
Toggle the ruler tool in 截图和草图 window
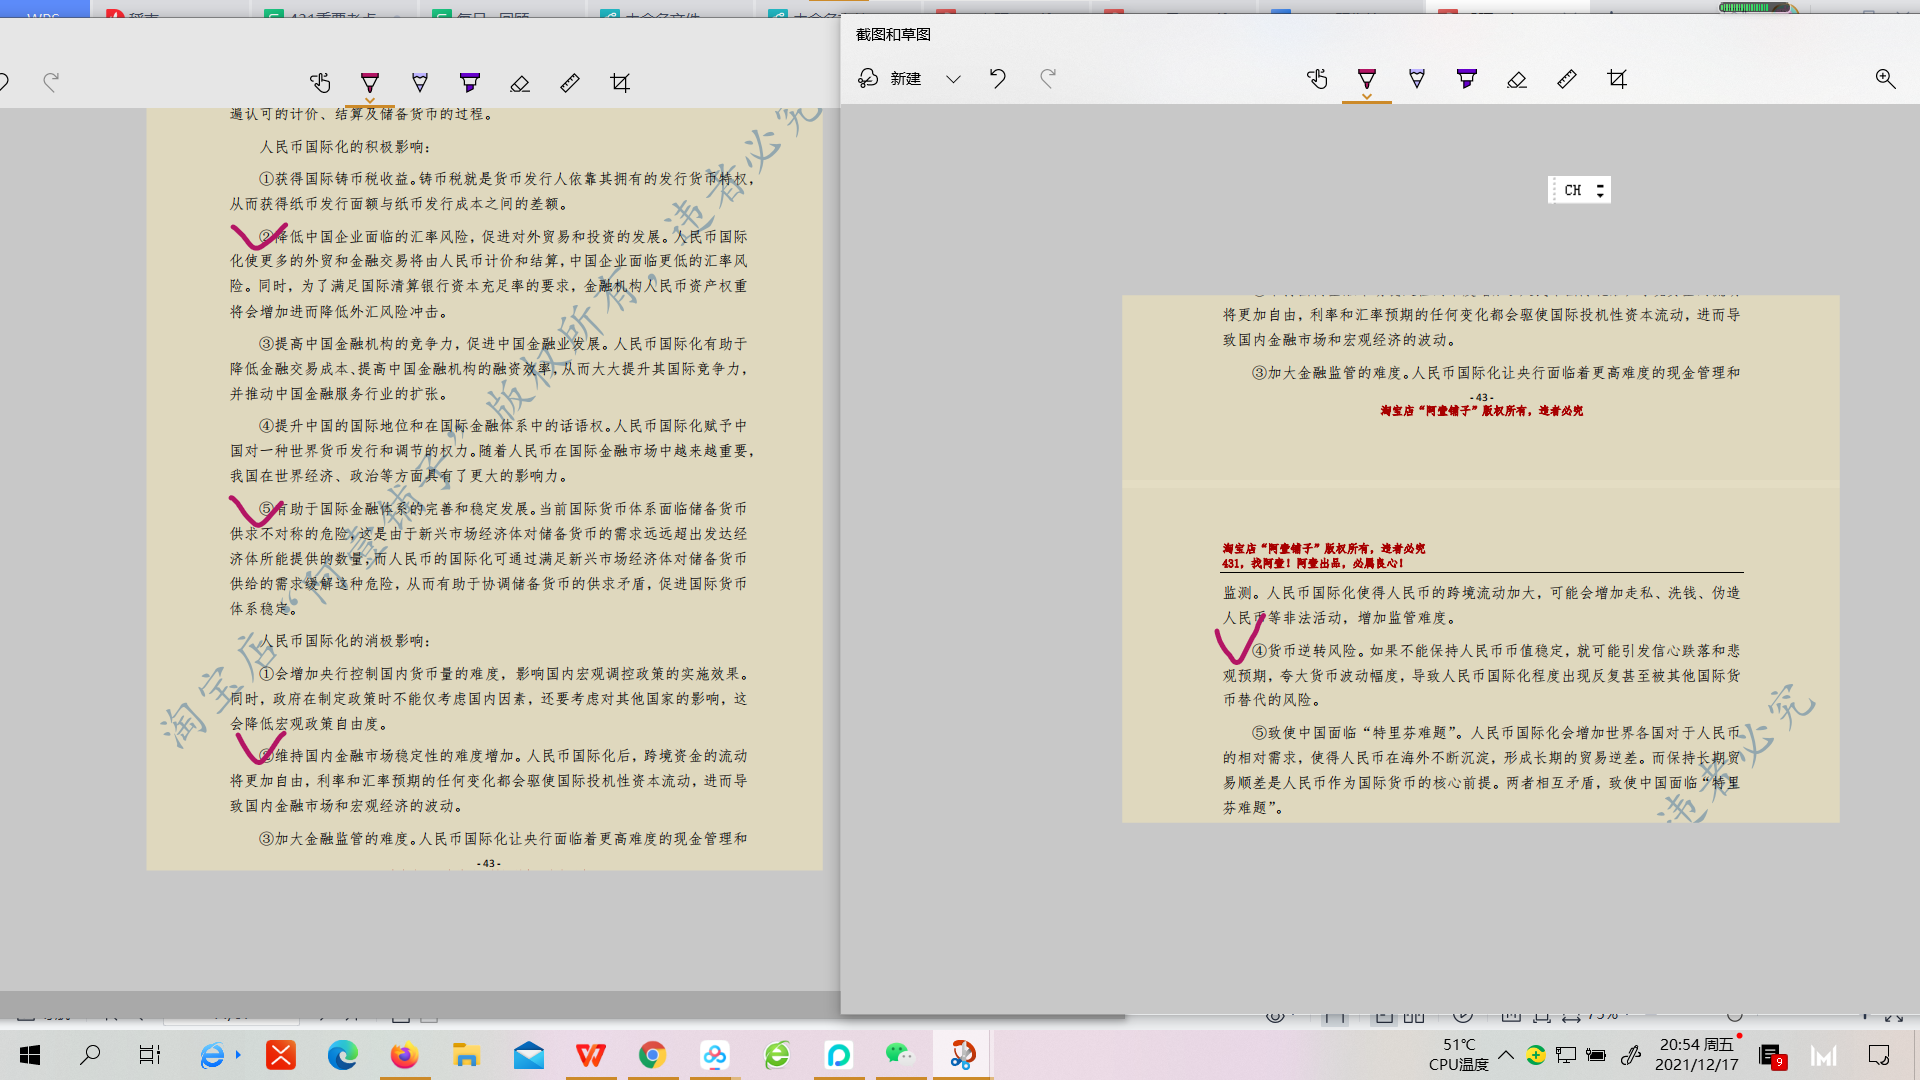[1567, 79]
